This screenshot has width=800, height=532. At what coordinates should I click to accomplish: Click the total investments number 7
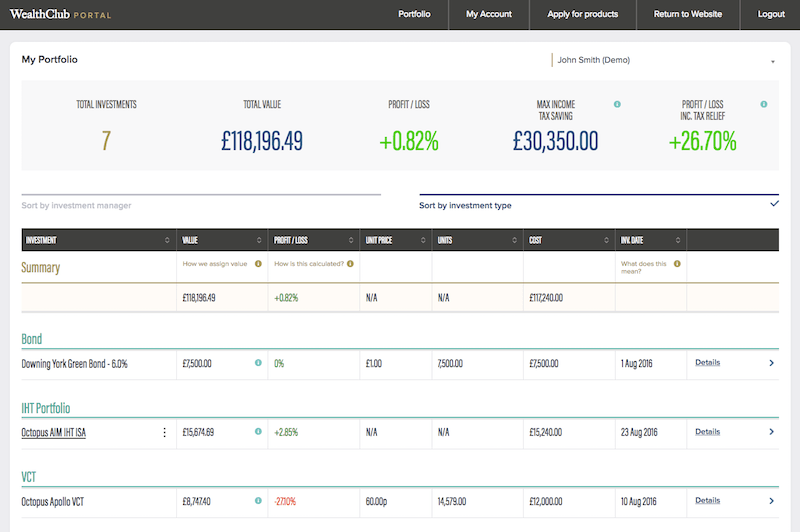point(106,141)
